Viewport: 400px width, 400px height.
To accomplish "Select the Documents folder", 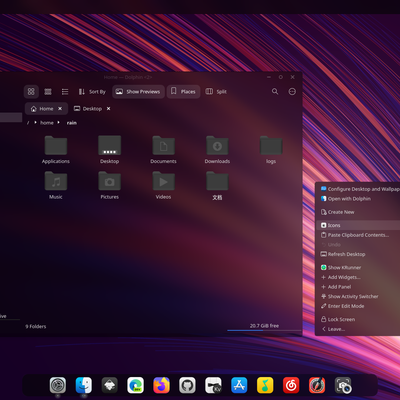I will [163, 150].
